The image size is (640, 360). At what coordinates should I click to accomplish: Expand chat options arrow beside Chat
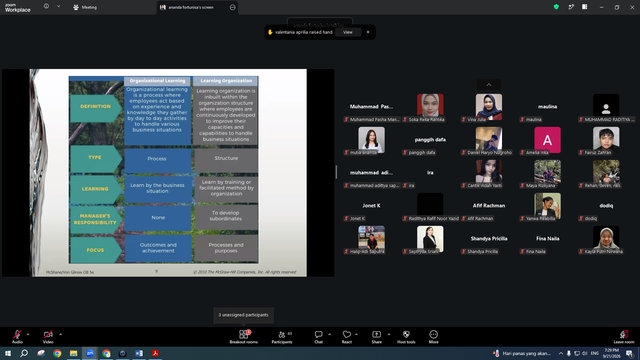[x=329, y=334]
